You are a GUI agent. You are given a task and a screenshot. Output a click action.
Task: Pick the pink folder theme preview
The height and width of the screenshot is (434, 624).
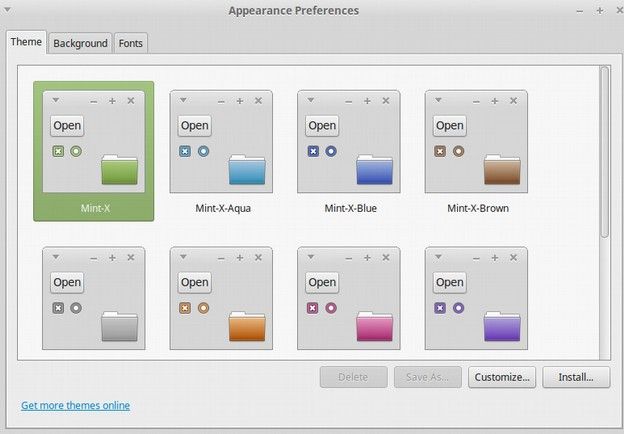point(349,298)
